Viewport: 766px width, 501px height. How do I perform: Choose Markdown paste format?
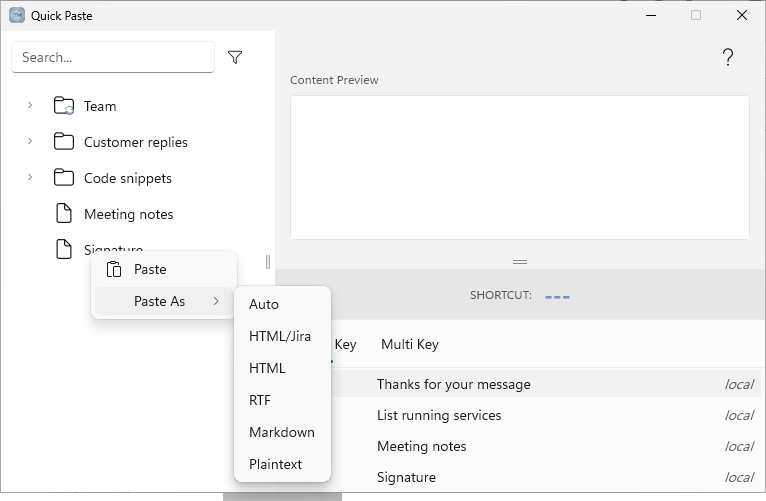[282, 432]
